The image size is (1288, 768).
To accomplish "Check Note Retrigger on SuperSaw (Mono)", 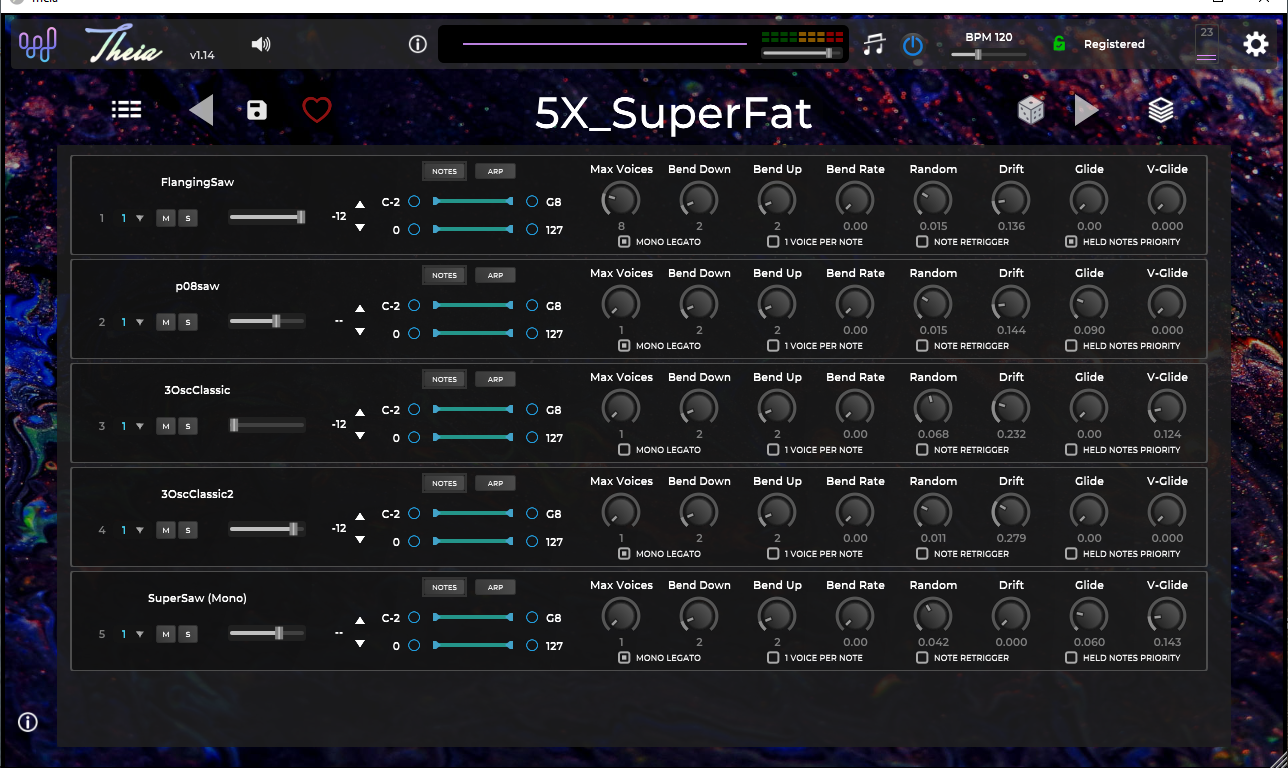I will [922, 658].
